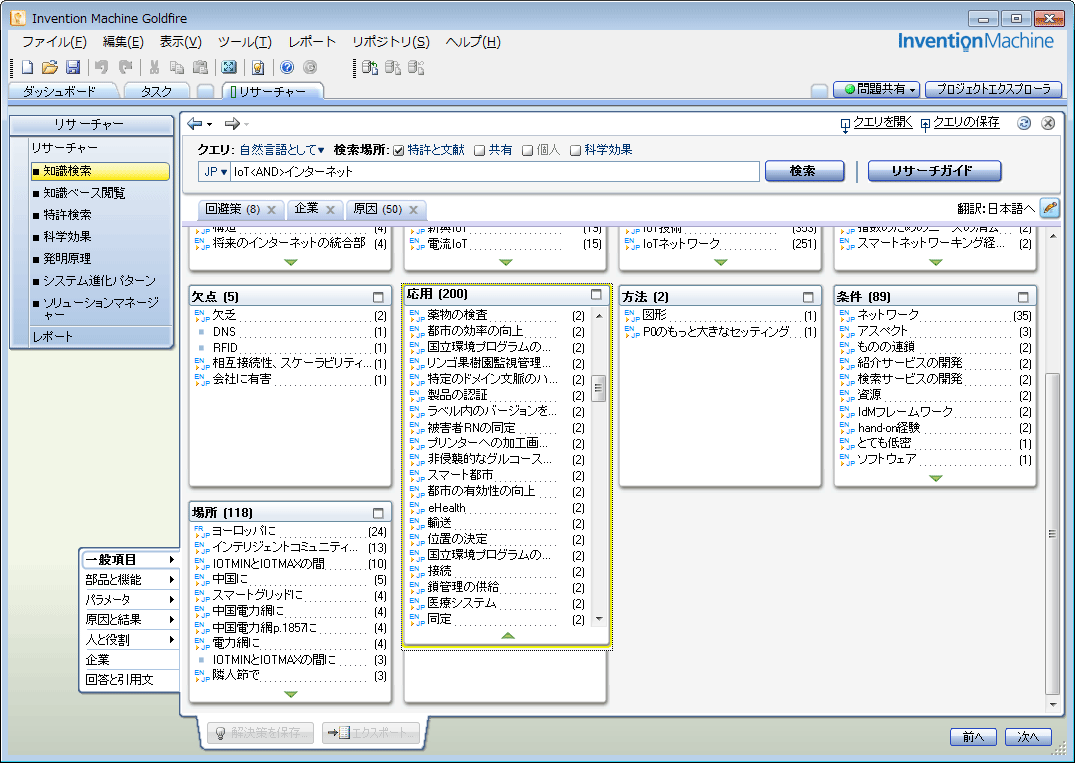Click the 次へ button
The width and height of the screenshot is (1075, 763).
[1028, 737]
